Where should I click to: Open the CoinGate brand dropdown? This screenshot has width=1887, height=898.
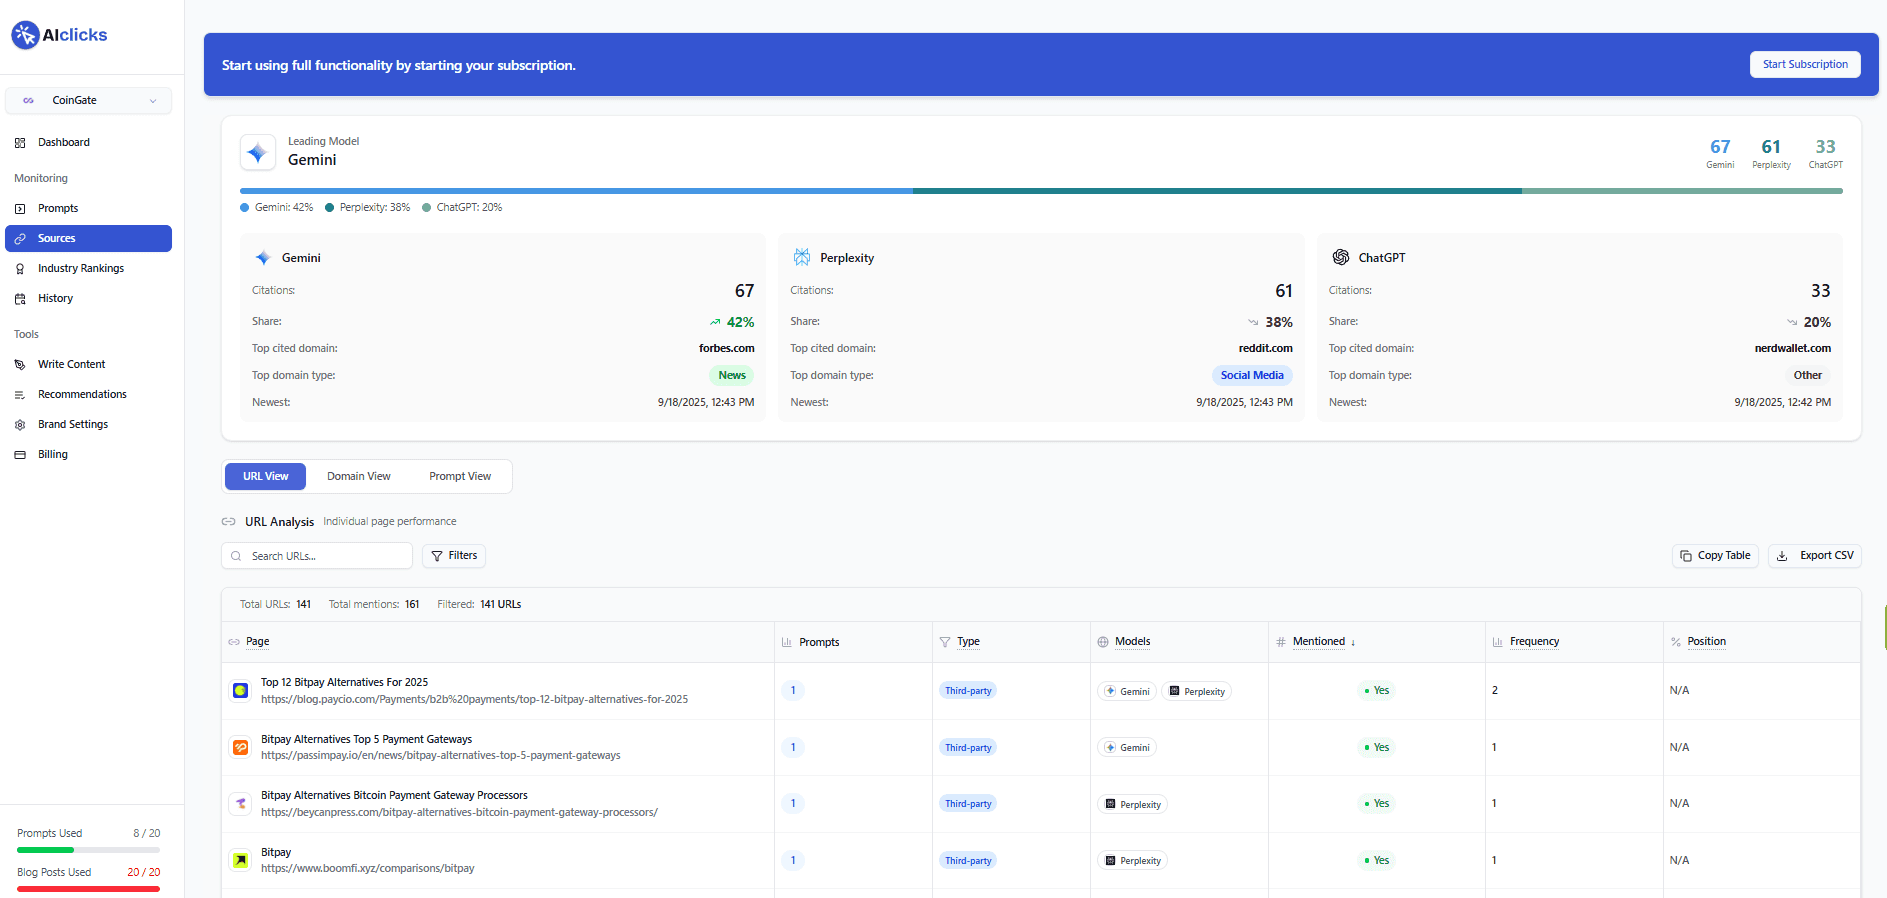[88, 100]
